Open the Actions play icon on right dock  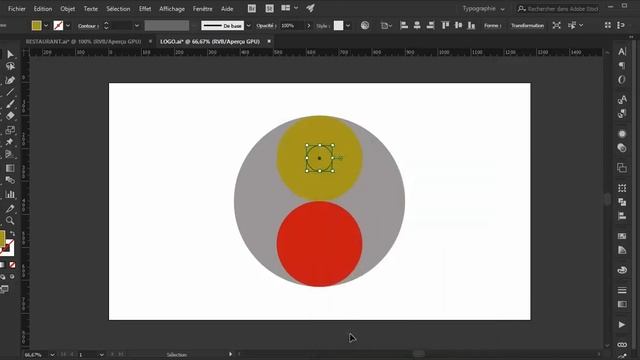point(622,325)
